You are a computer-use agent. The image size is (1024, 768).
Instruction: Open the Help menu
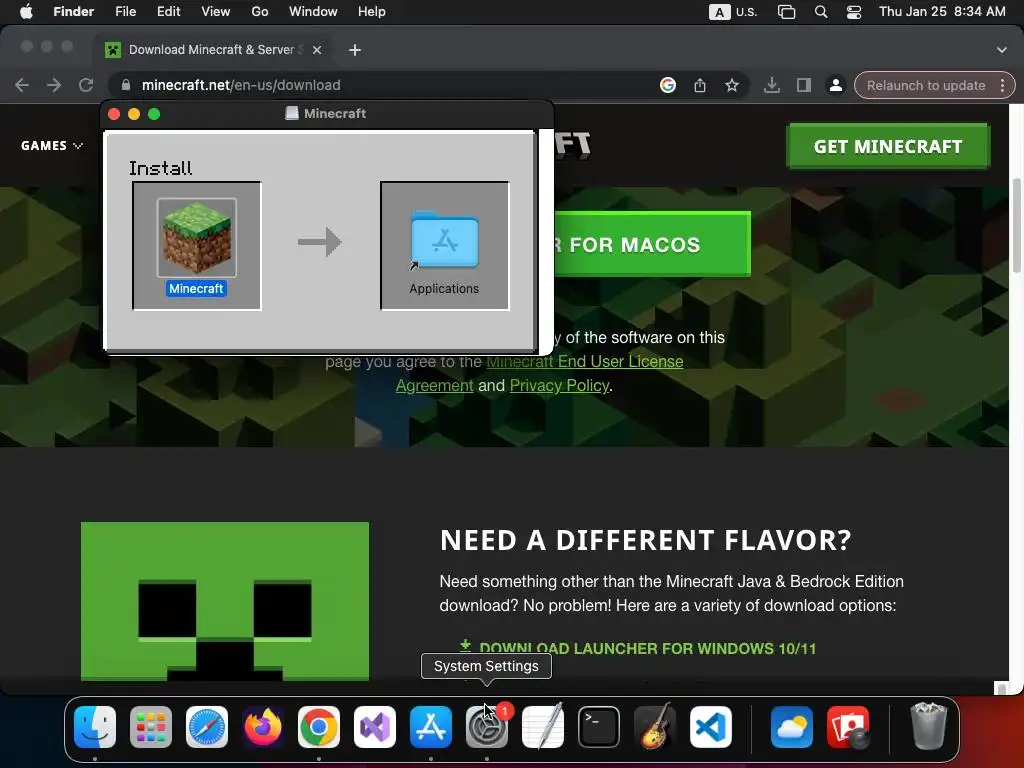tap(372, 12)
